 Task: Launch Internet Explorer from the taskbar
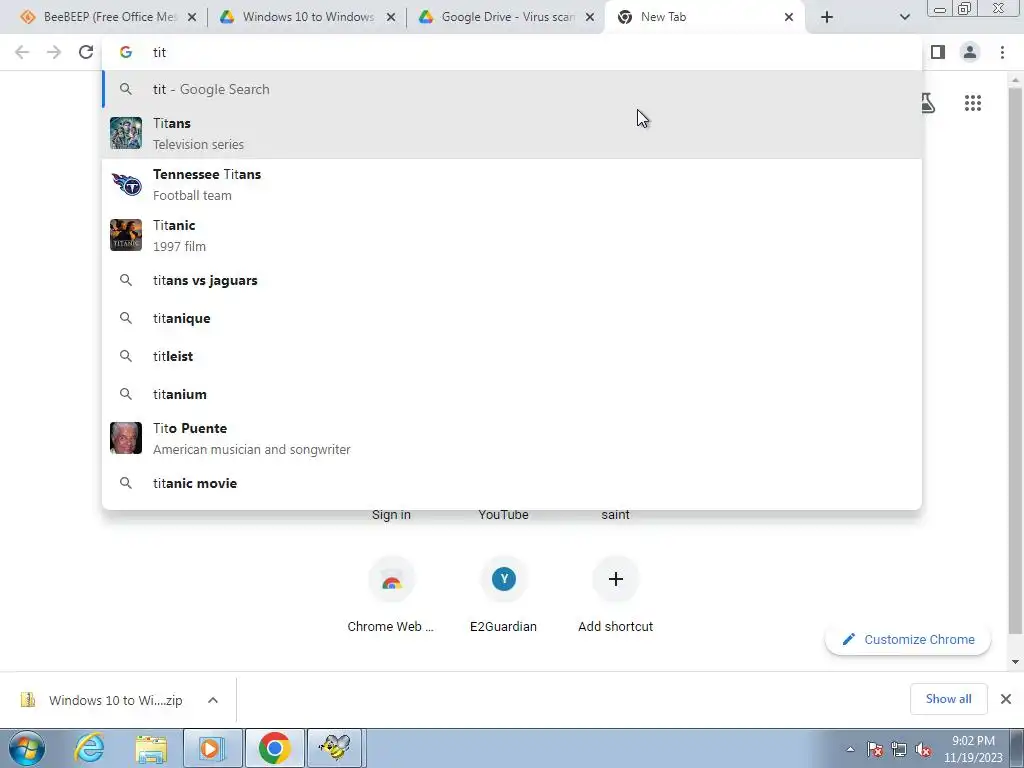click(x=89, y=748)
